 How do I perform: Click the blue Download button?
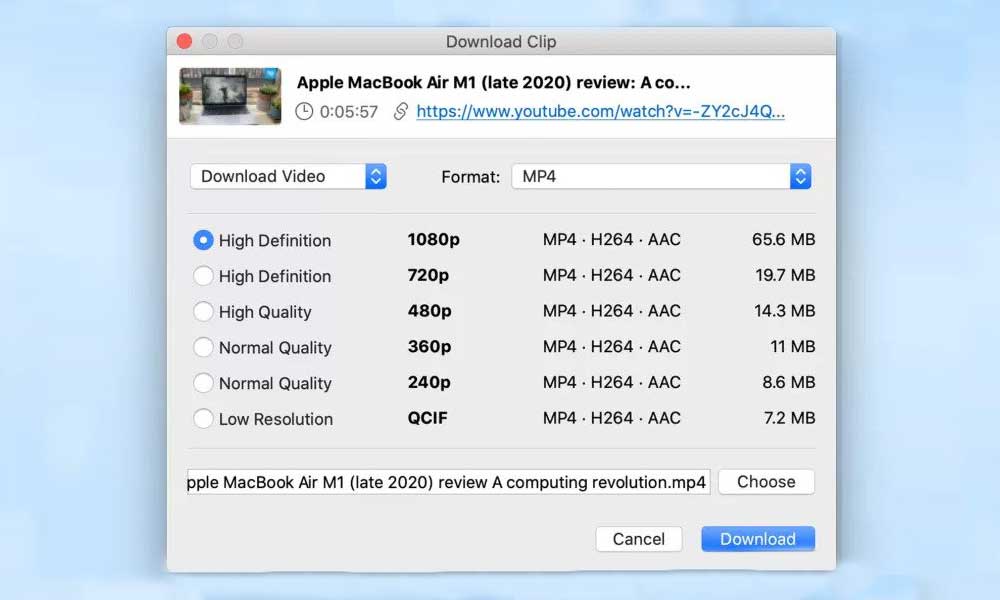(758, 539)
